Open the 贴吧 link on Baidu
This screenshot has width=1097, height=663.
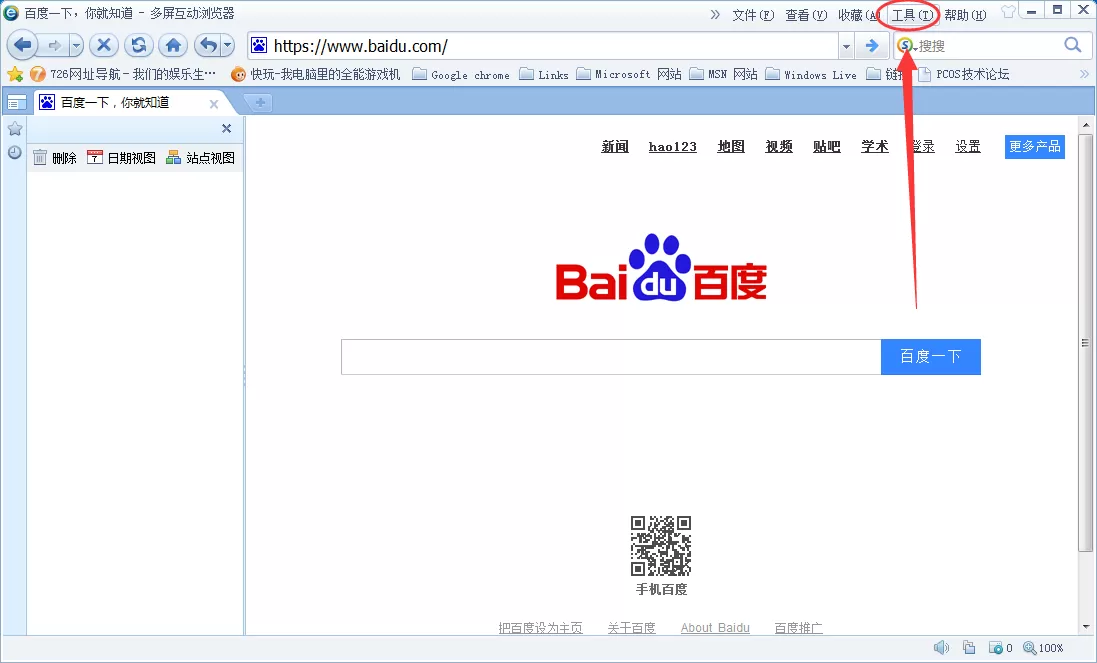click(826, 146)
